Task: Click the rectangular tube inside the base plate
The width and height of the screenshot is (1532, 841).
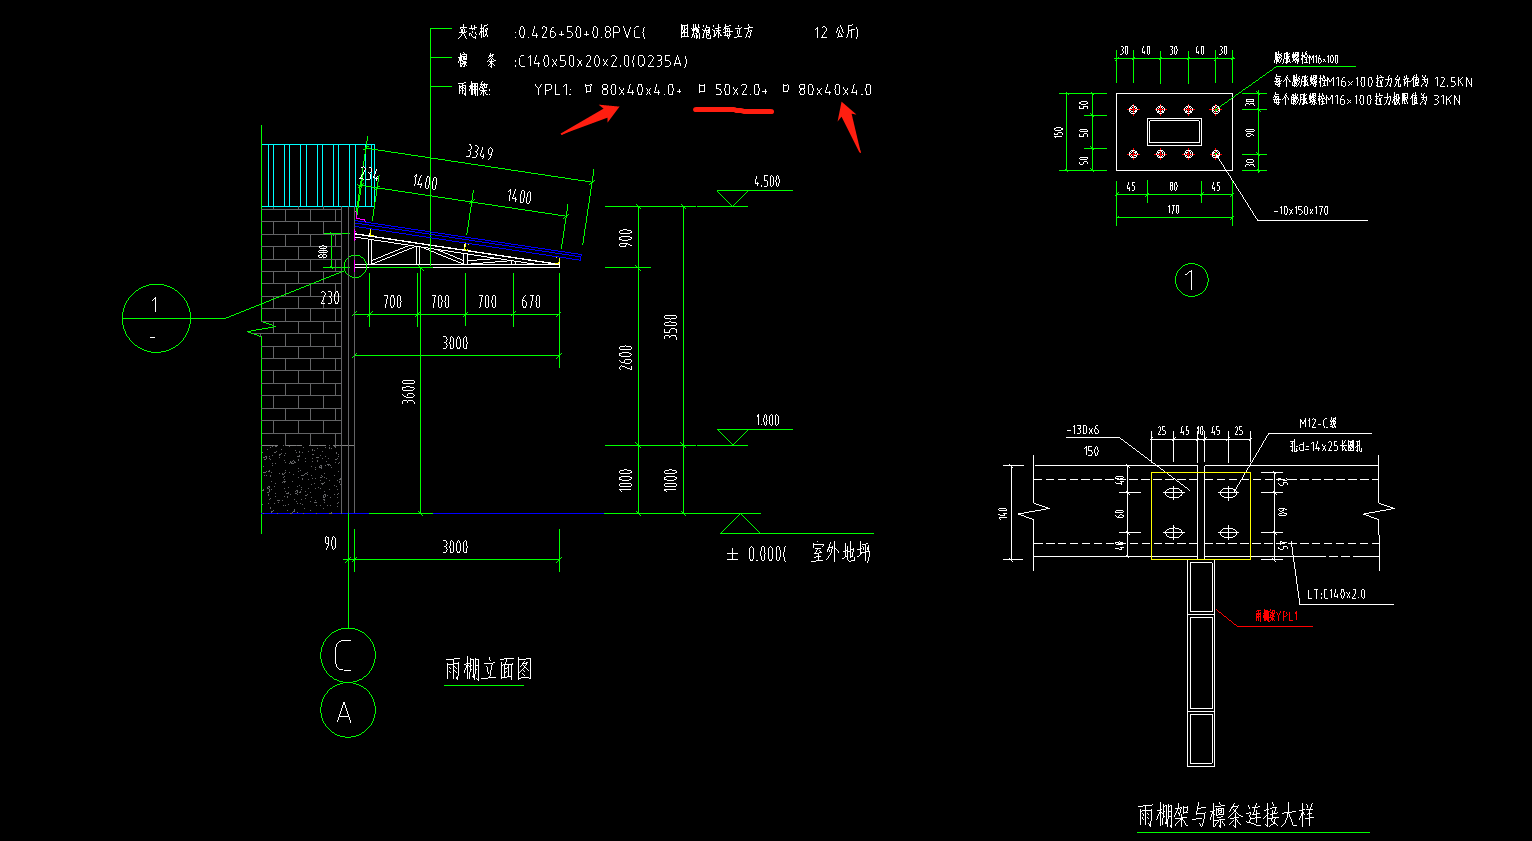Action: point(1174,132)
